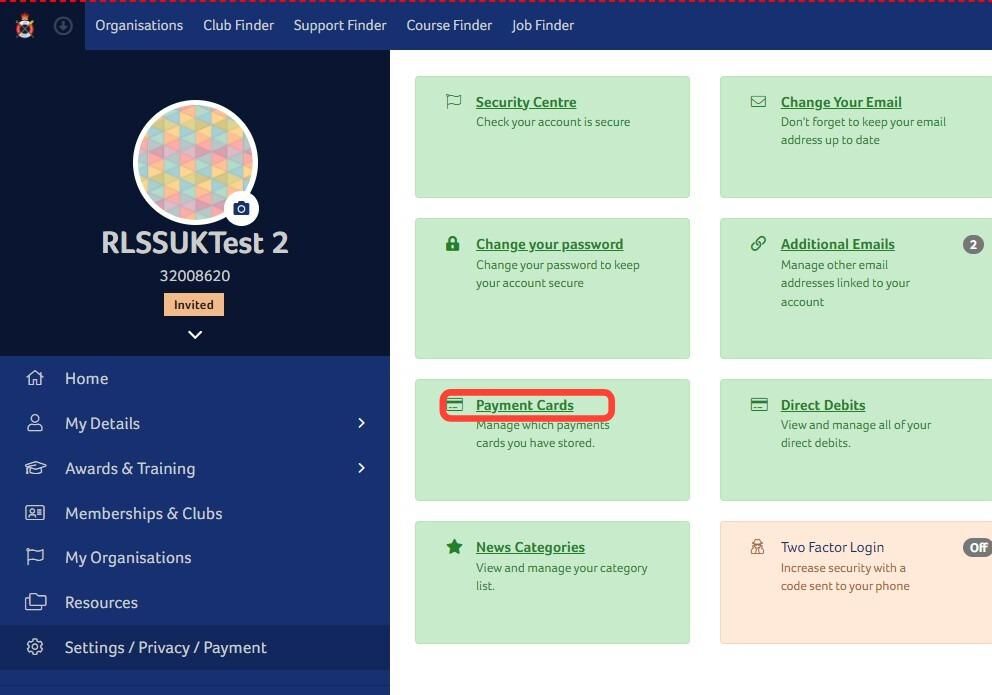The height and width of the screenshot is (695, 992).
Task: Open Job Finder in top navigation
Action: [x=543, y=25]
